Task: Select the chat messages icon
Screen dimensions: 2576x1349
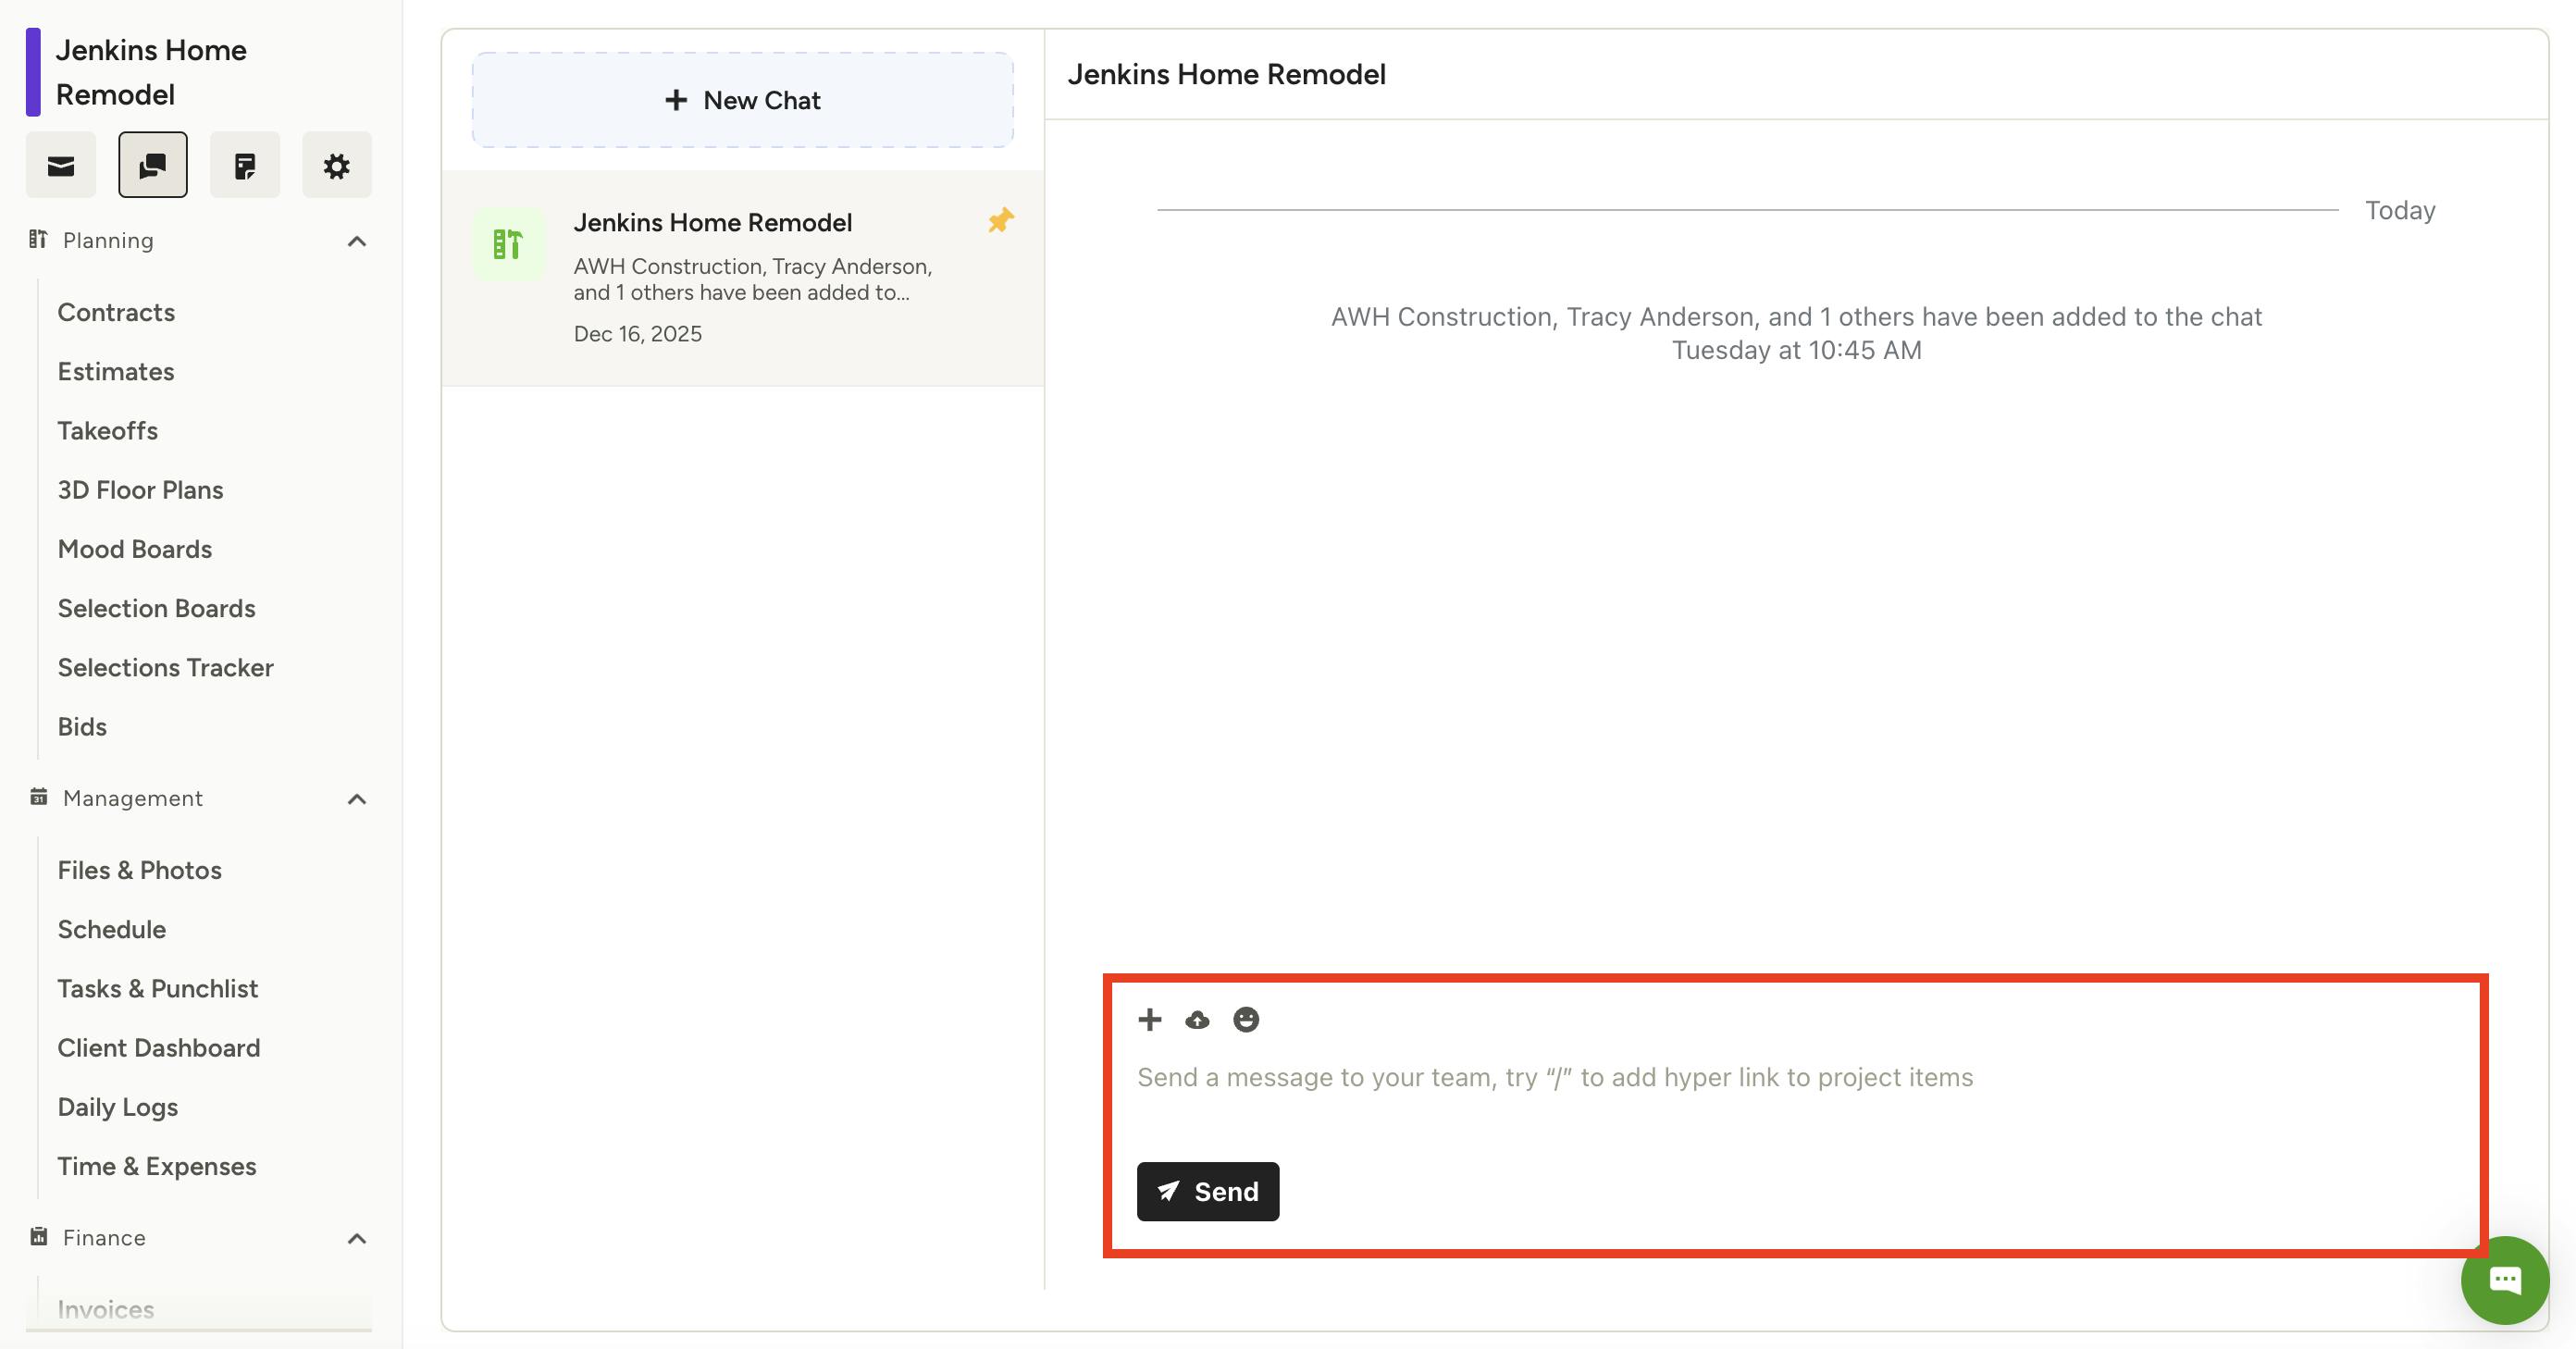Action: point(153,165)
